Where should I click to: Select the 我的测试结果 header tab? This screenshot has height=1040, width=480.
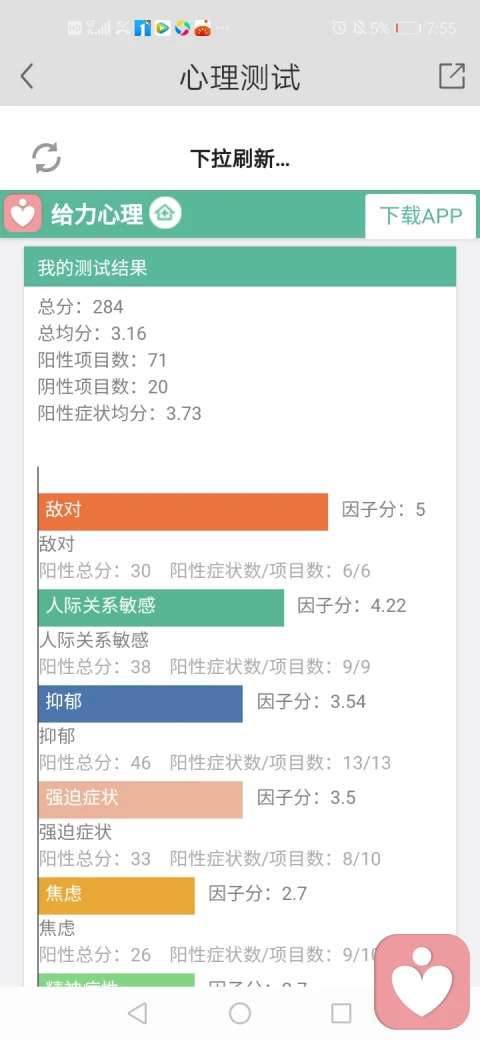click(240, 267)
